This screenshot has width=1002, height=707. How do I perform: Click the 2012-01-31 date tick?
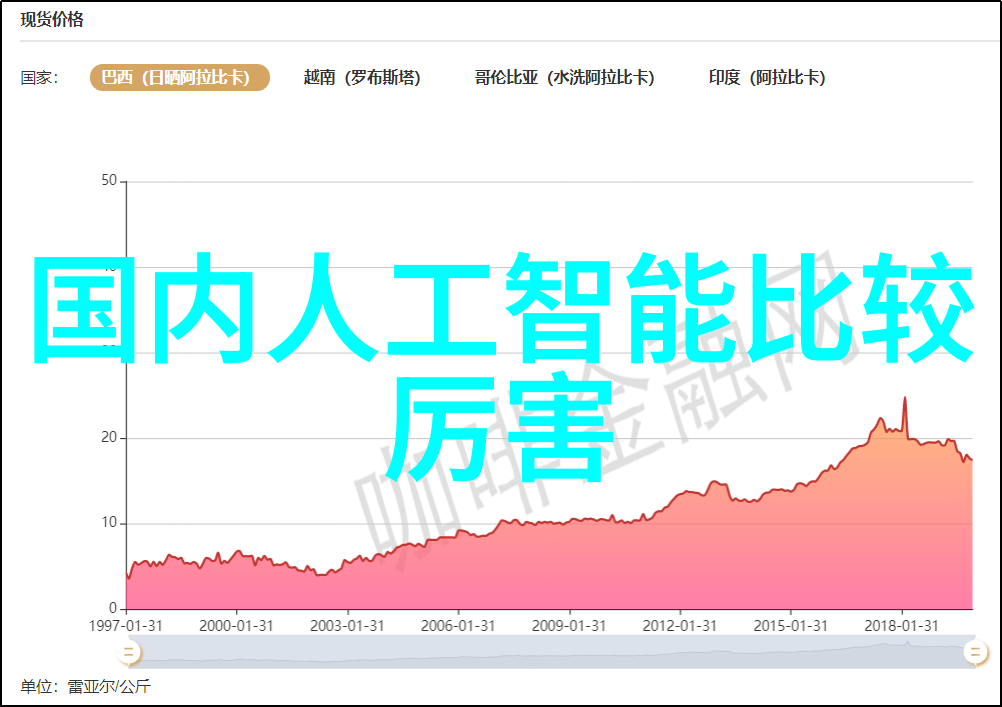681,625
